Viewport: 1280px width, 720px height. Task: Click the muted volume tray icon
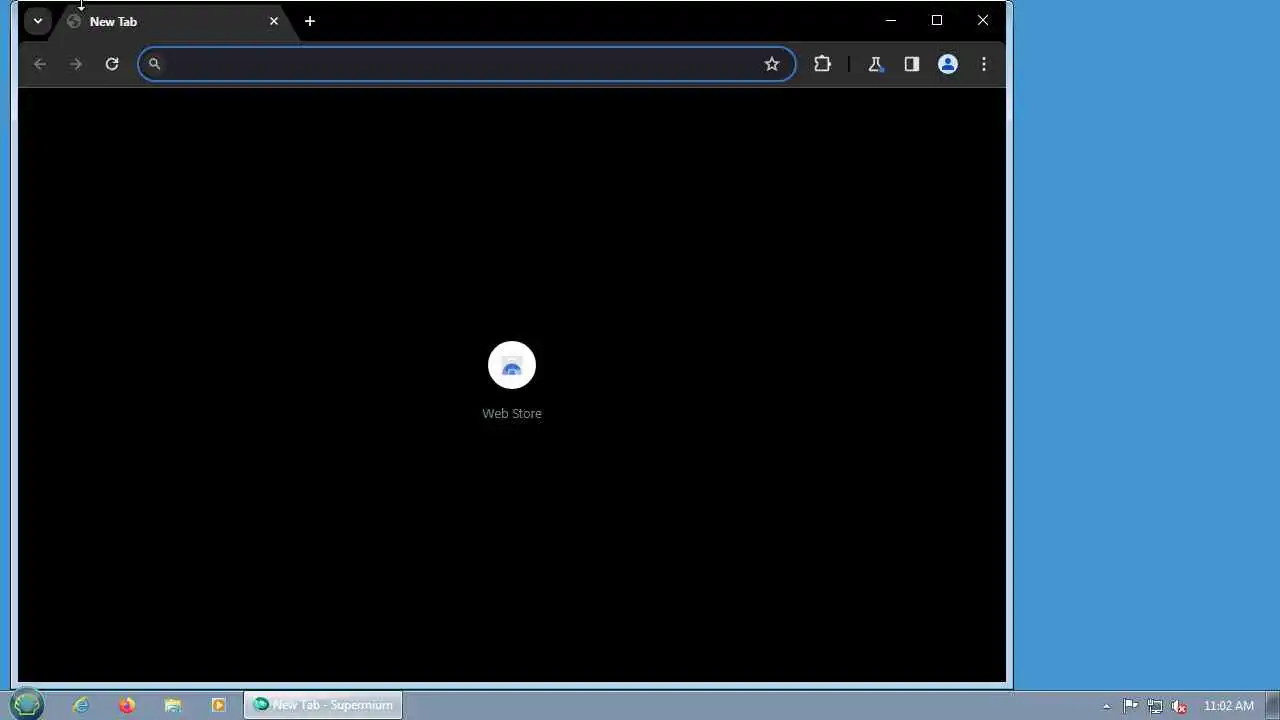click(x=1179, y=706)
